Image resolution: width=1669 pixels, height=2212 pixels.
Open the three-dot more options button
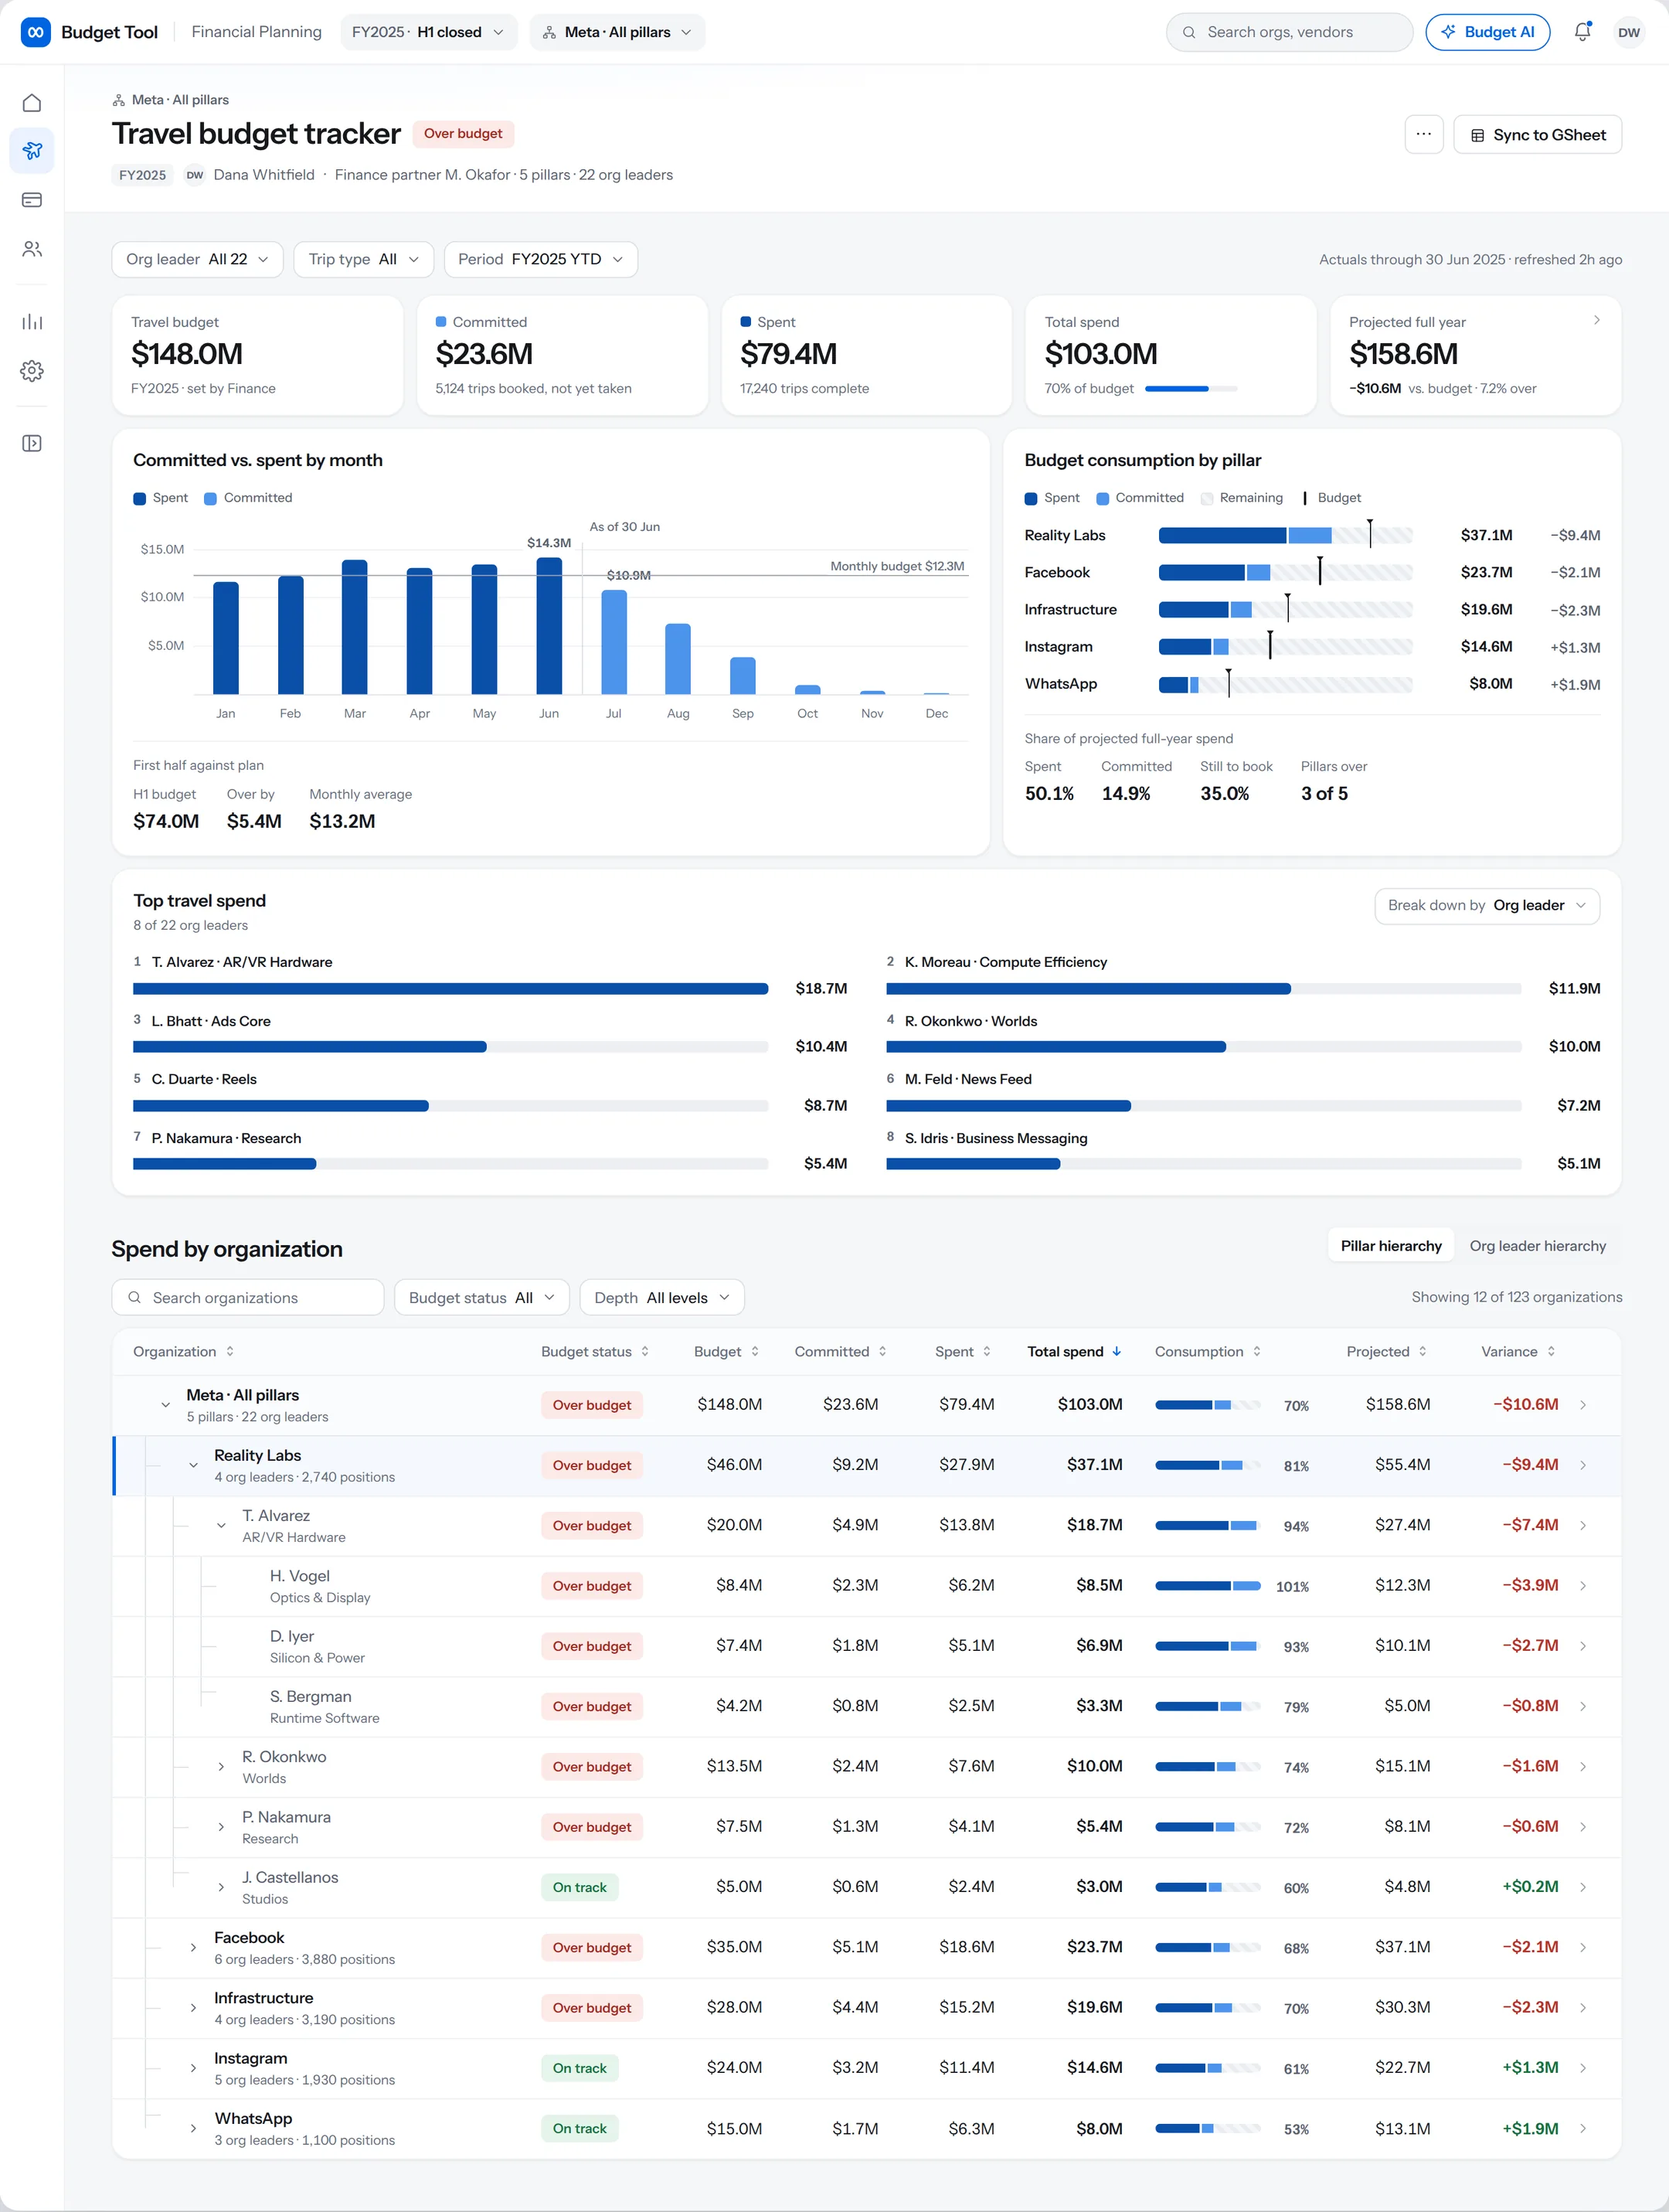point(1423,134)
